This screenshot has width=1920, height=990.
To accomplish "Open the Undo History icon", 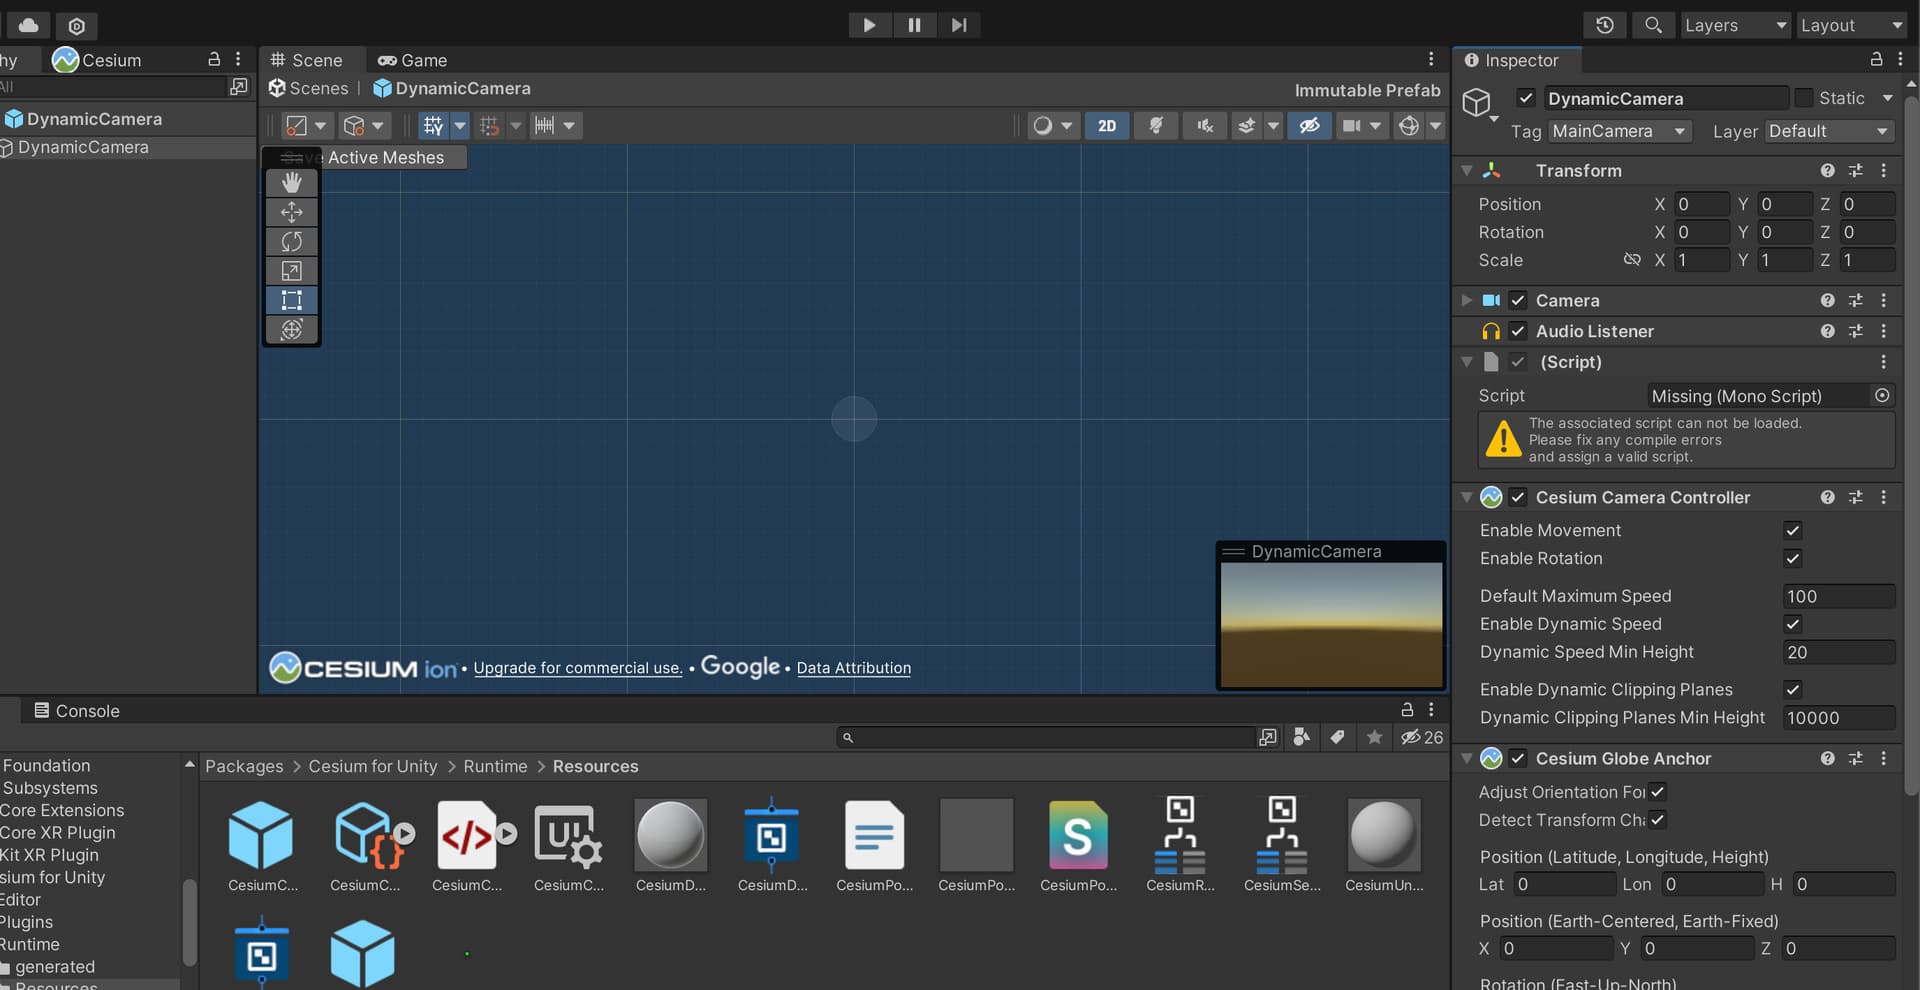I will [1604, 25].
